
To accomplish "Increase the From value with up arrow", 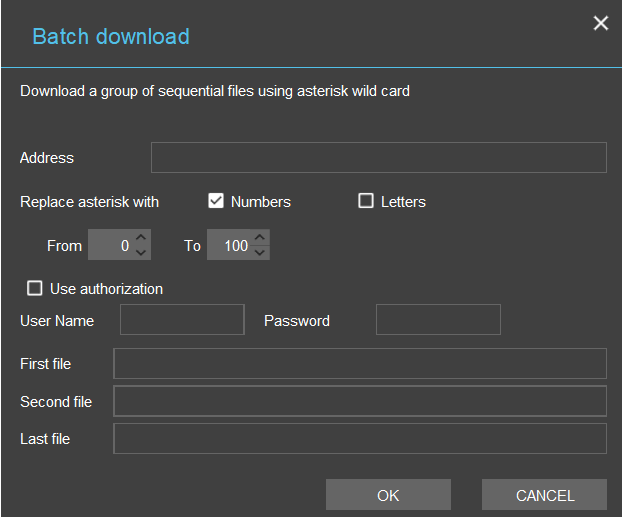I will tap(141, 238).
